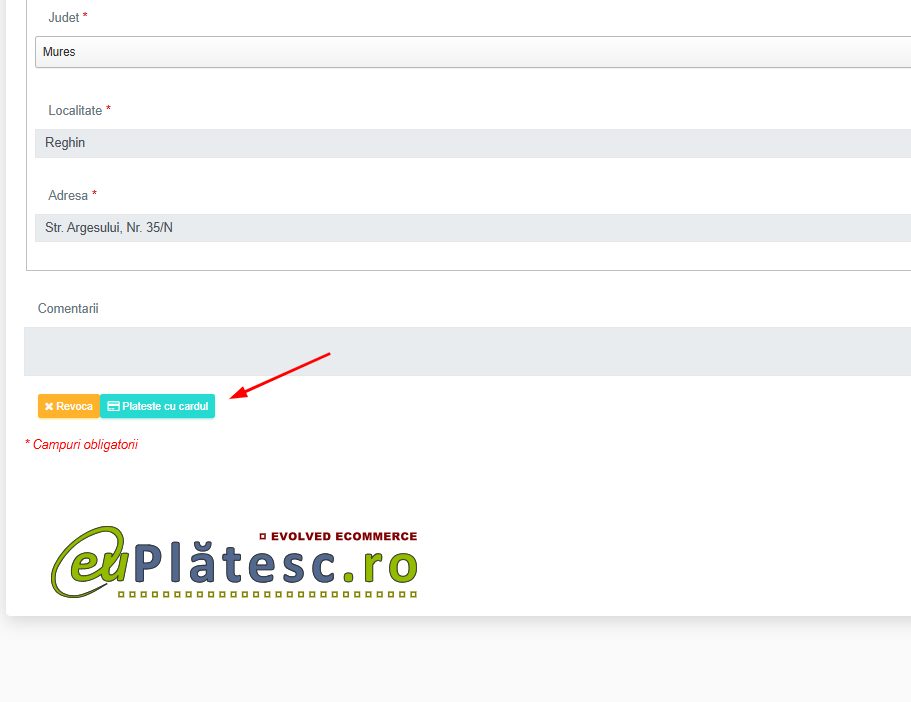Click the credit card icon beside Plateste cu cardul
This screenshot has width=911, height=702.
pyautogui.click(x=113, y=406)
